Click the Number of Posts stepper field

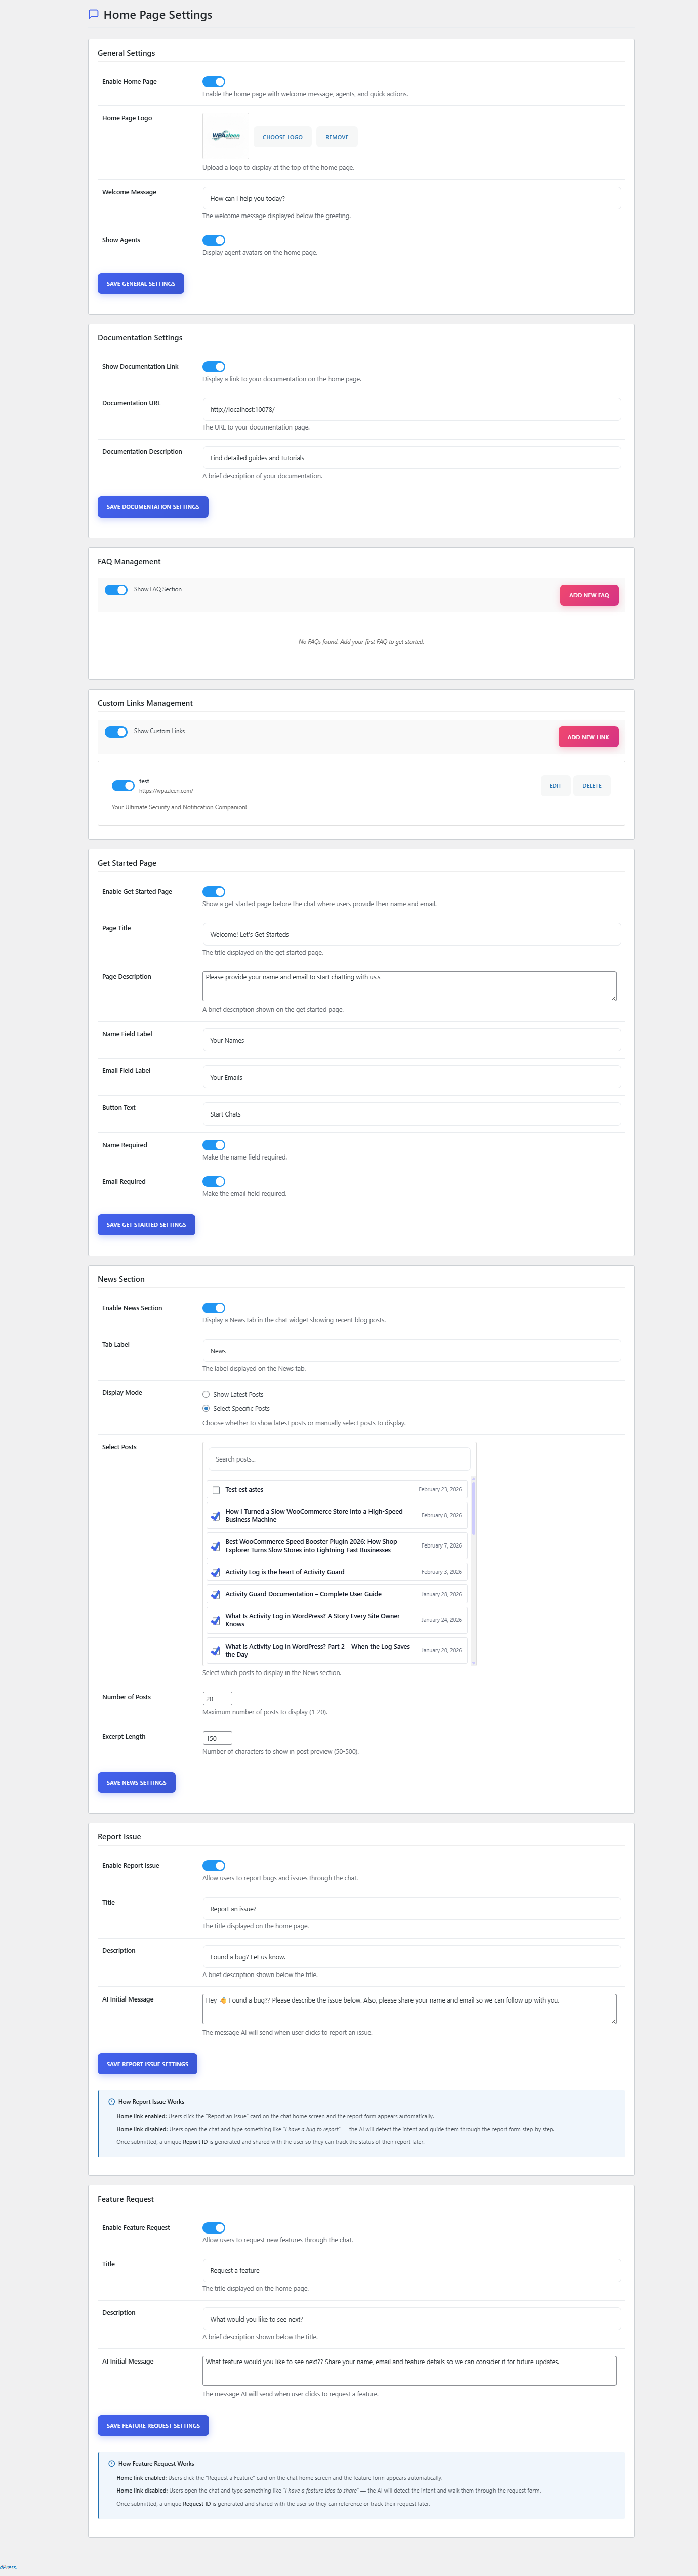217,1699
